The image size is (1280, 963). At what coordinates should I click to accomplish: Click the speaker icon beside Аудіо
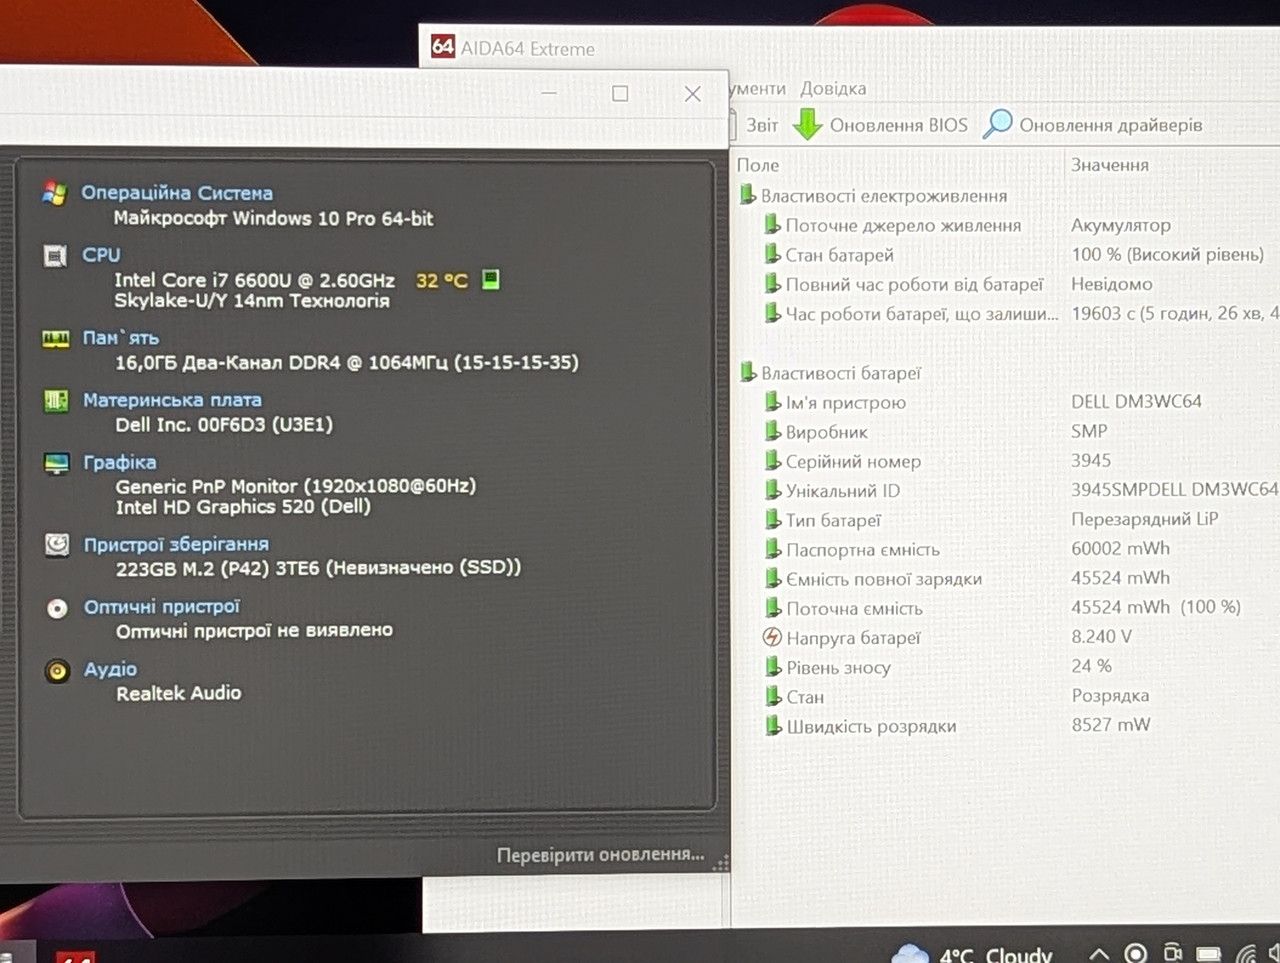pyautogui.click(x=58, y=671)
